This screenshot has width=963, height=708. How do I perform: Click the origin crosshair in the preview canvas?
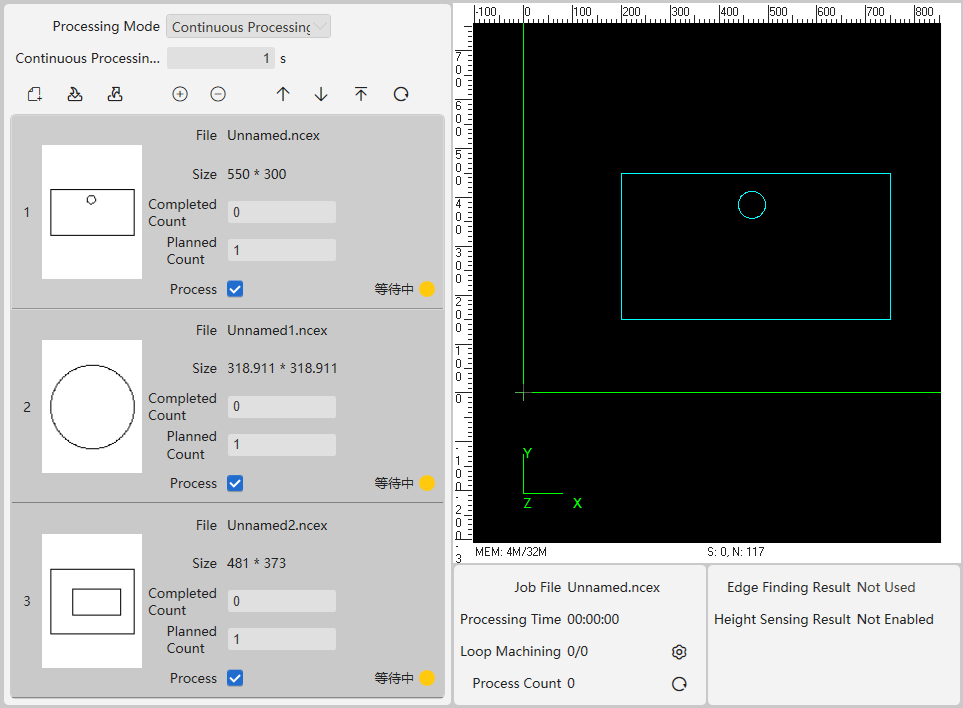point(523,392)
